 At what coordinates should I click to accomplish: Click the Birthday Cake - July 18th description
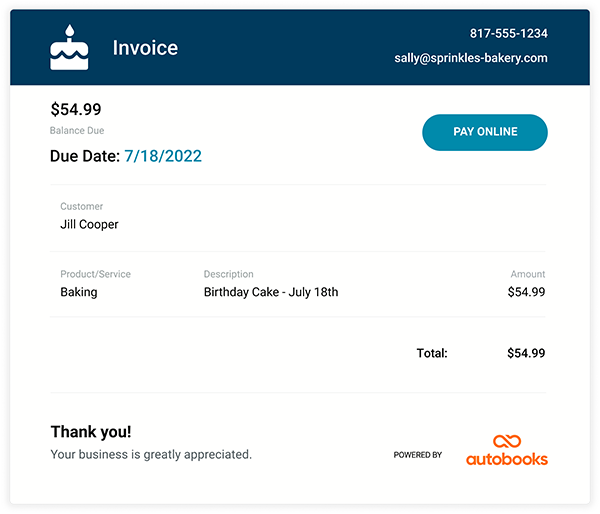[271, 292]
